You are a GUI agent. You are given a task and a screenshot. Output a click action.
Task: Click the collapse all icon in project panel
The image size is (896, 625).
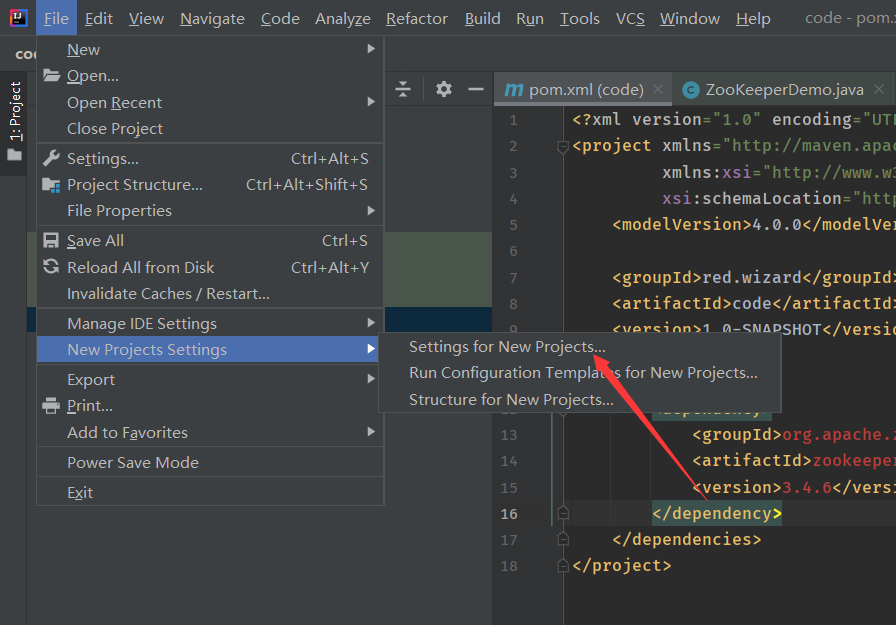coord(403,89)
